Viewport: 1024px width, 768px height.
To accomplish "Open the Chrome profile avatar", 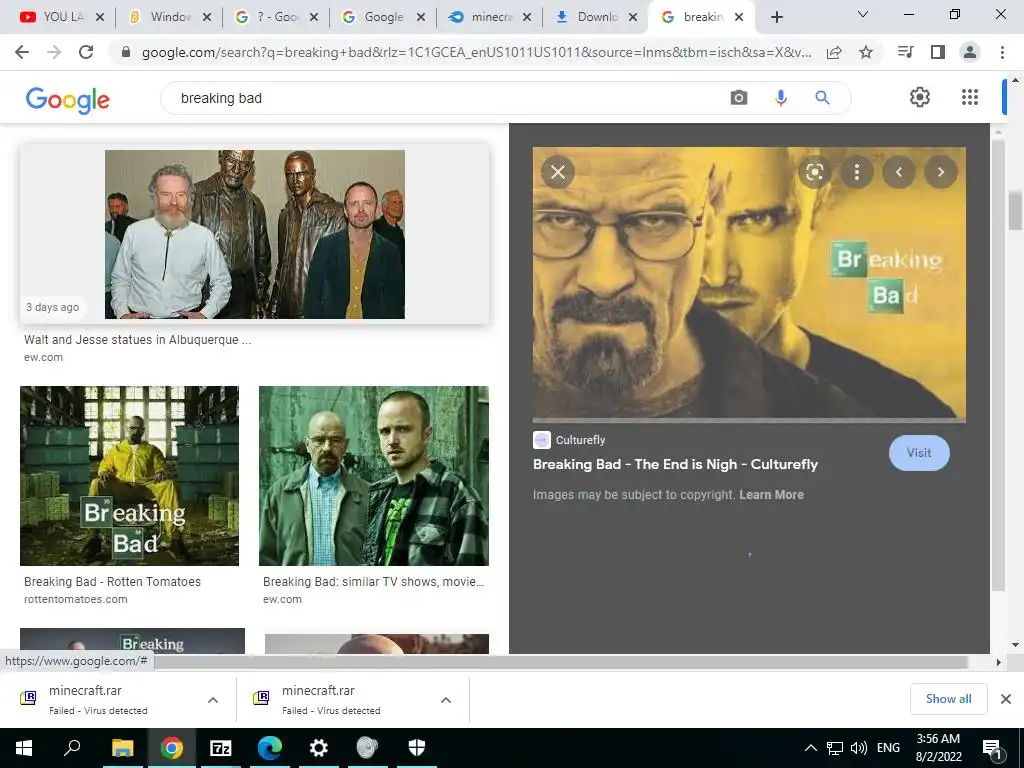I will pos(970,52).
